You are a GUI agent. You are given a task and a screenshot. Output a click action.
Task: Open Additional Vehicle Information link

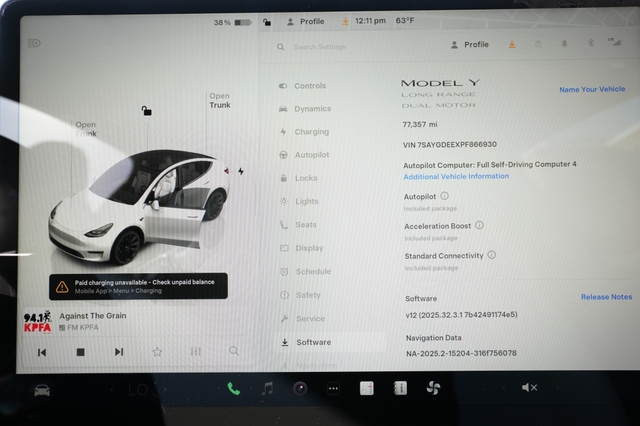point(456,176)
